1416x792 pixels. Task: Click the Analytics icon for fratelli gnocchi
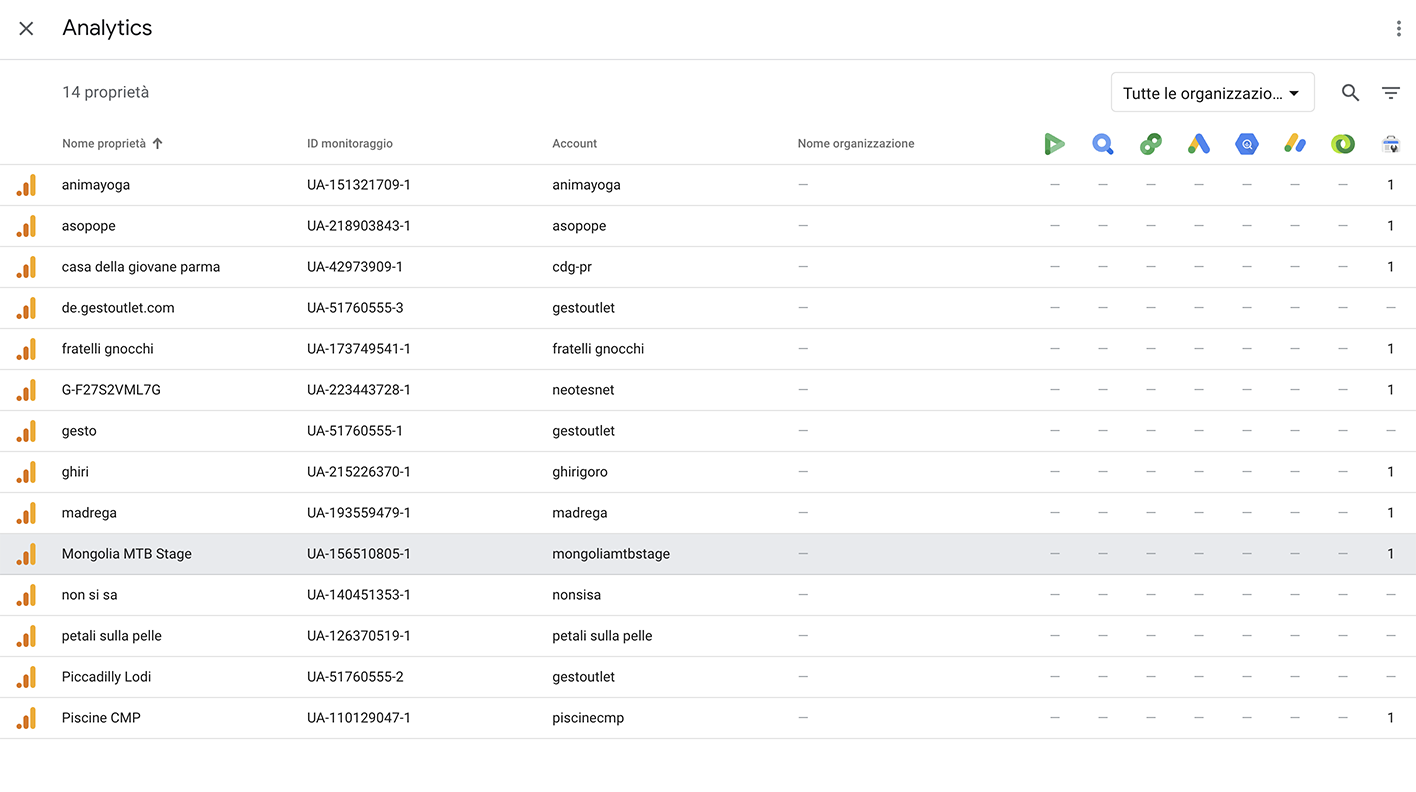[26, 349]
